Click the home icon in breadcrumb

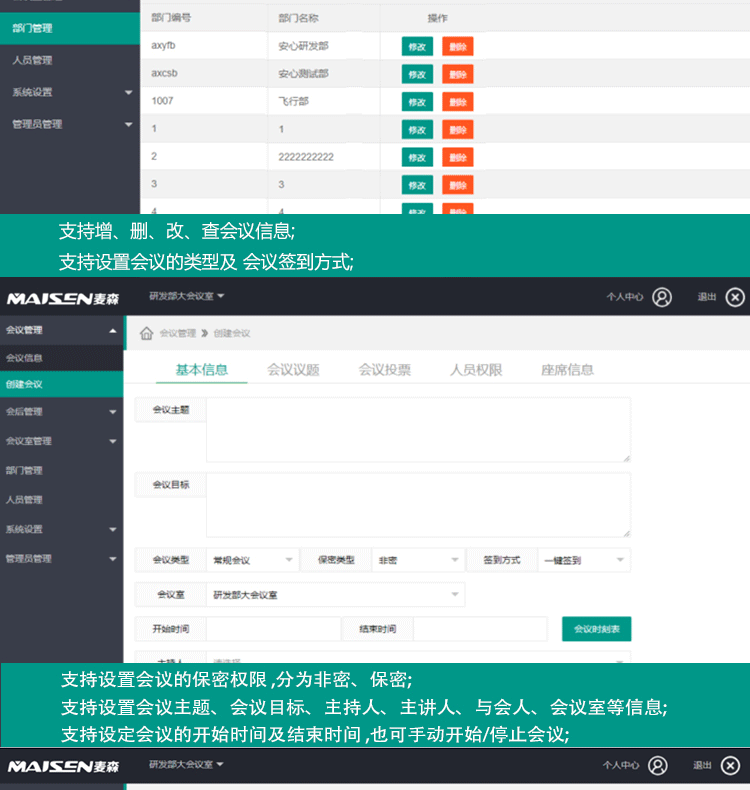pyautogui.click(x=146, y=333)
